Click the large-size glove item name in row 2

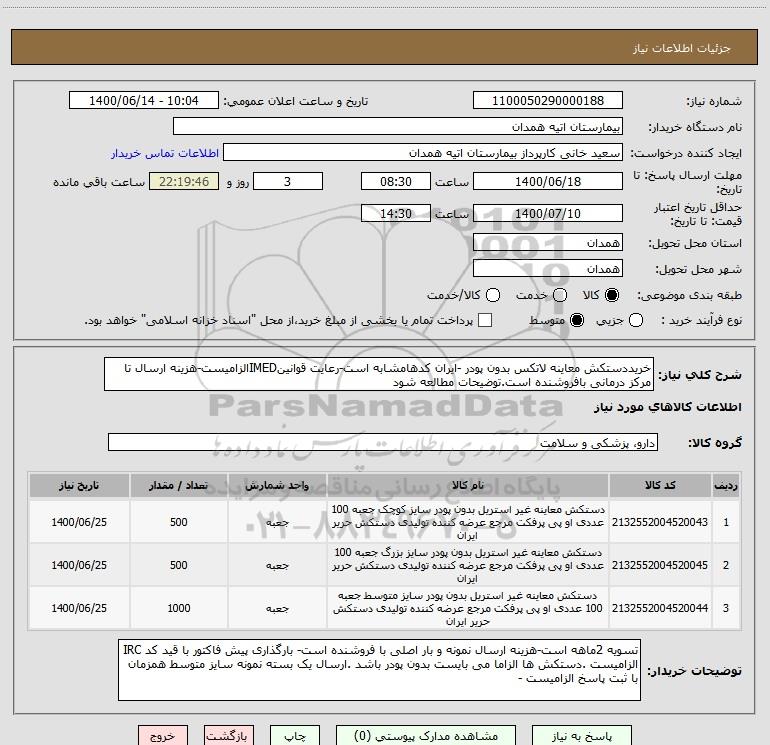coord(468,565)
